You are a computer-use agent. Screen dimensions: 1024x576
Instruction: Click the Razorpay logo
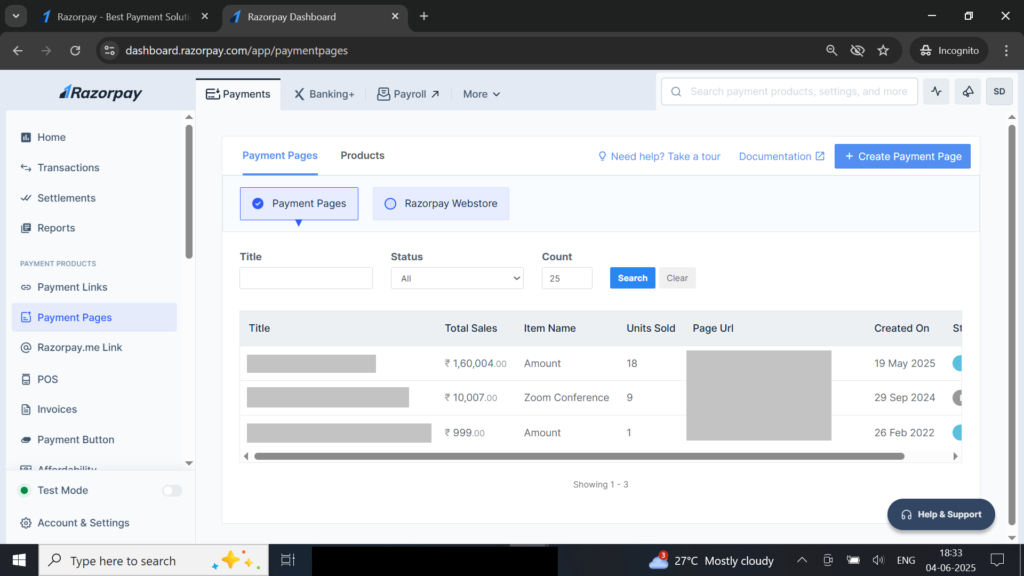[101, 93]
